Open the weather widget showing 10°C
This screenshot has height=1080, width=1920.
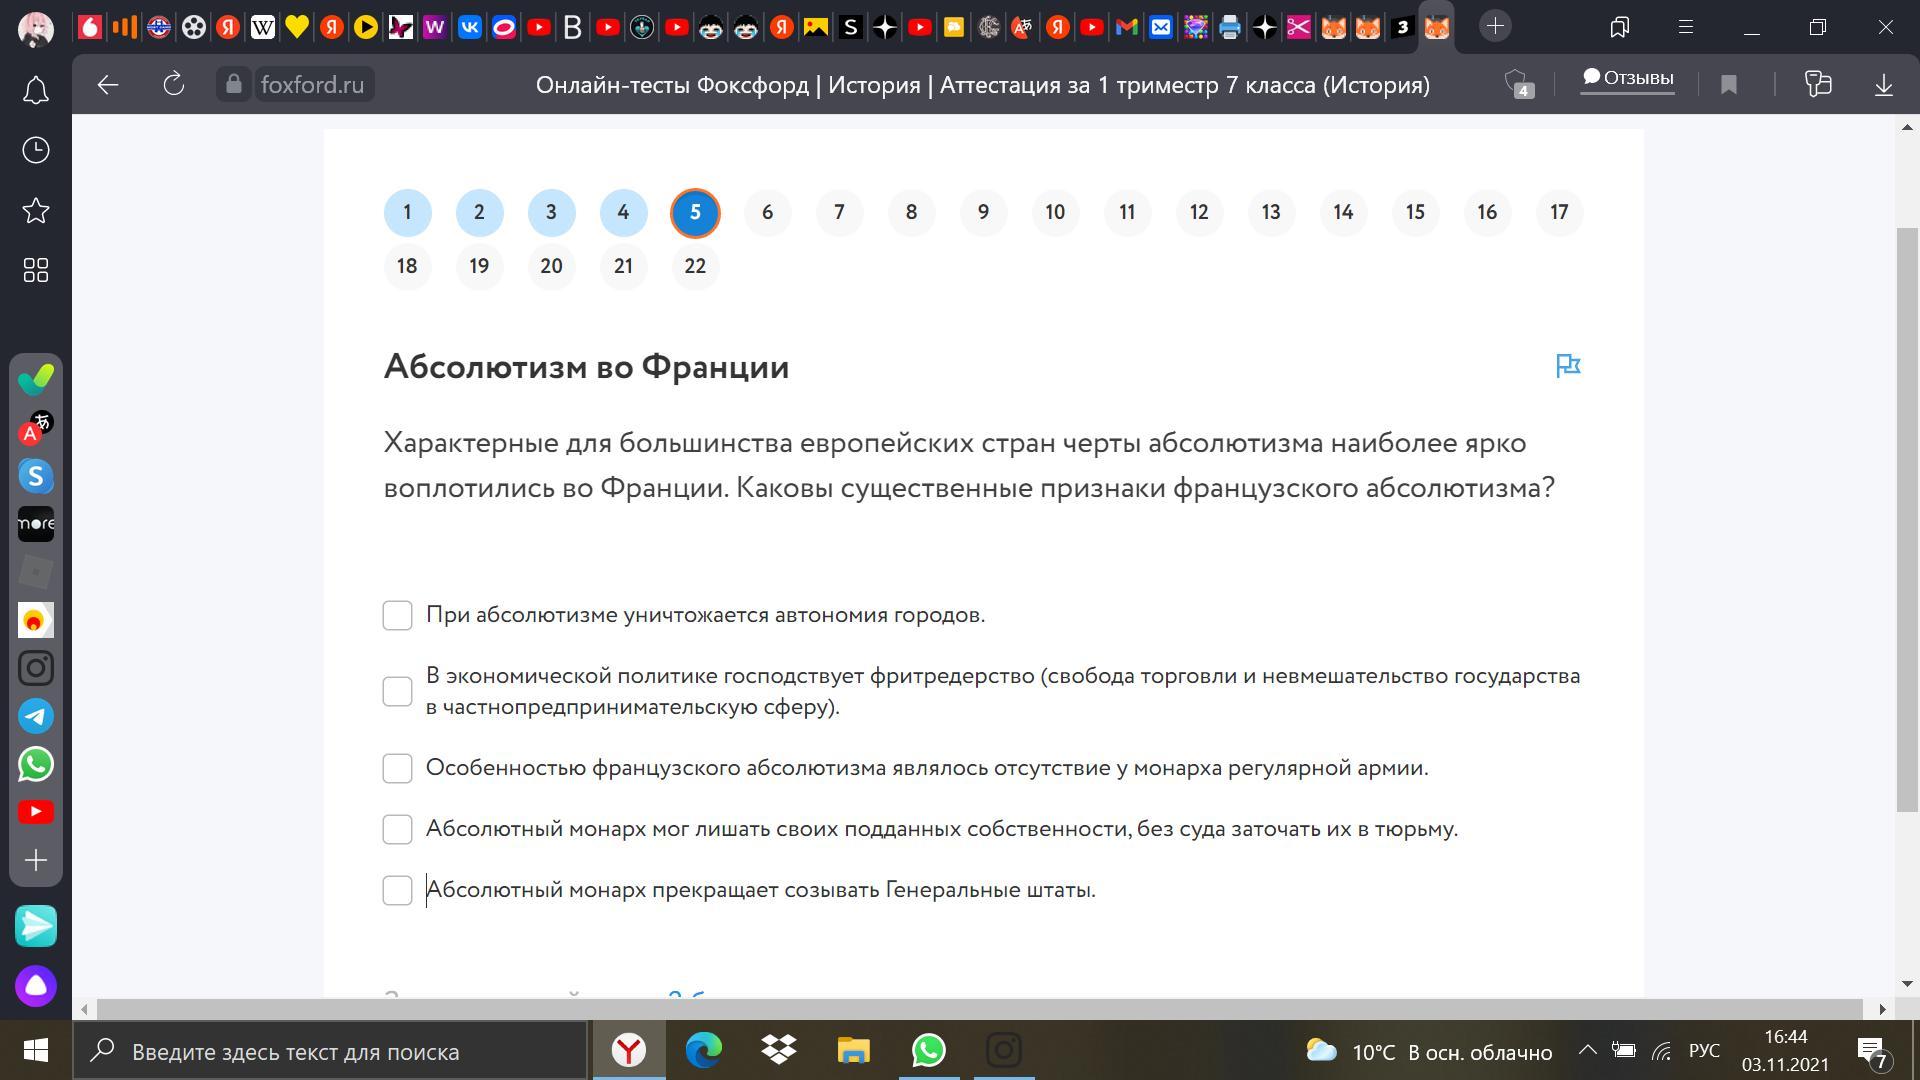click(1429, 1051)
